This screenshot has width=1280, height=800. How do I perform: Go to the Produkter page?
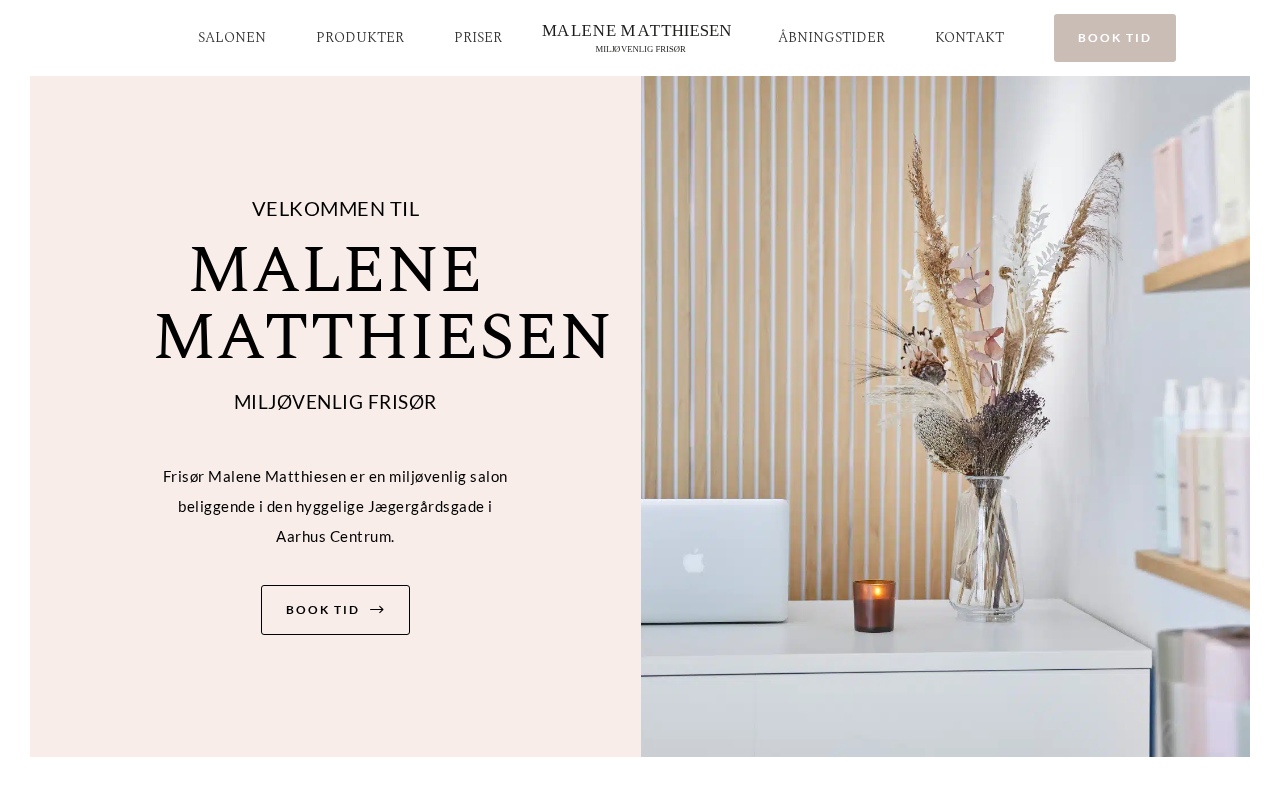pos(360,38)
